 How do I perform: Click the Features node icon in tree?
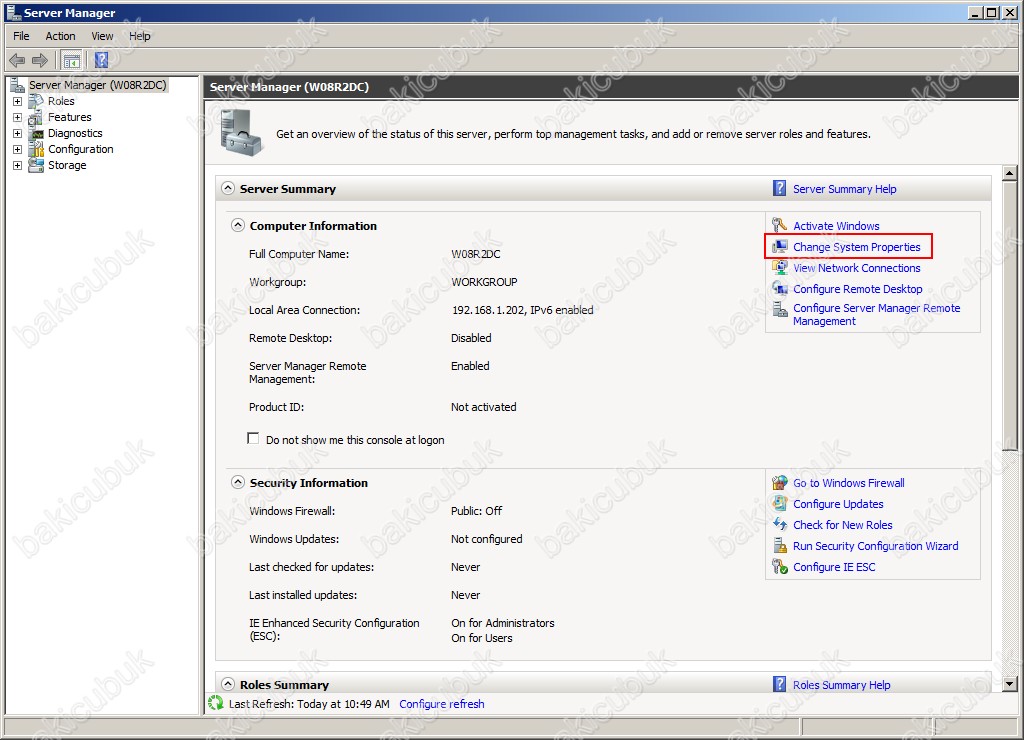36,118
